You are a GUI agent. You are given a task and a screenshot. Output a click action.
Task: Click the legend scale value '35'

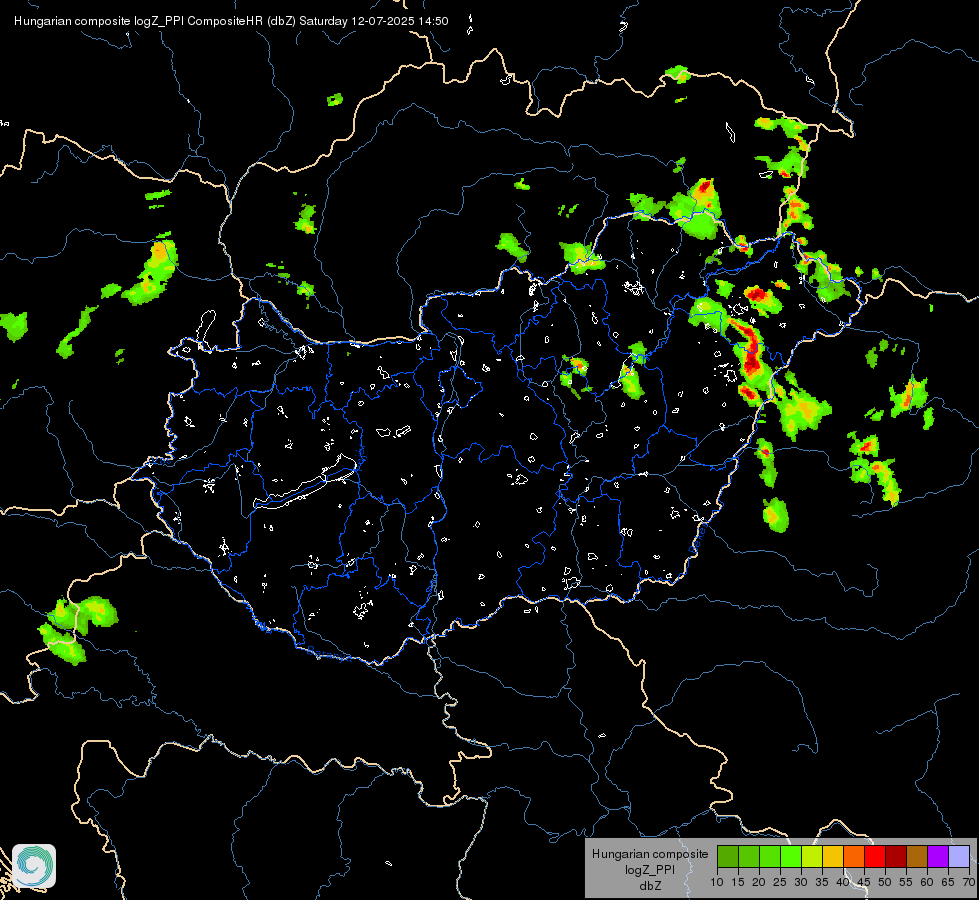[x=822, y=882]
